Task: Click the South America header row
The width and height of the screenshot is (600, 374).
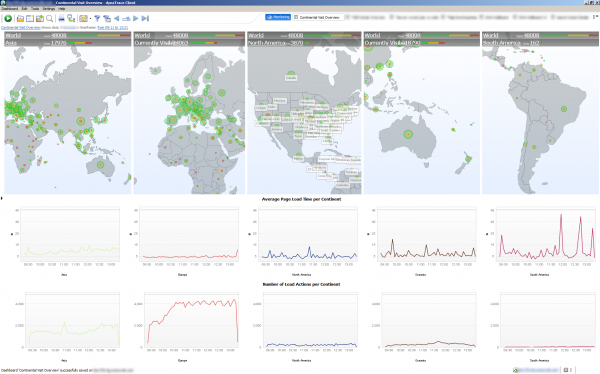Action: click(x=540, y=43)
